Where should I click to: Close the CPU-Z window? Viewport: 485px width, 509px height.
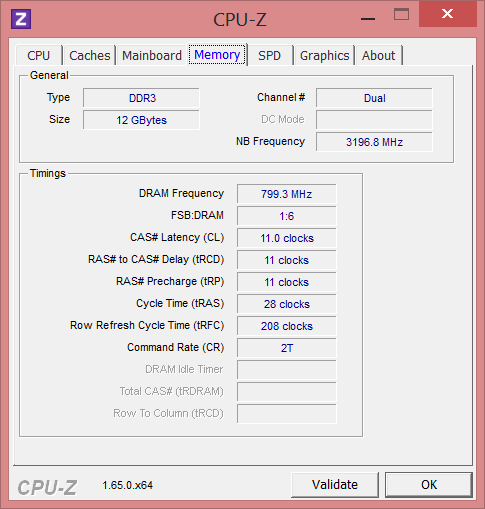pos(447,14)
